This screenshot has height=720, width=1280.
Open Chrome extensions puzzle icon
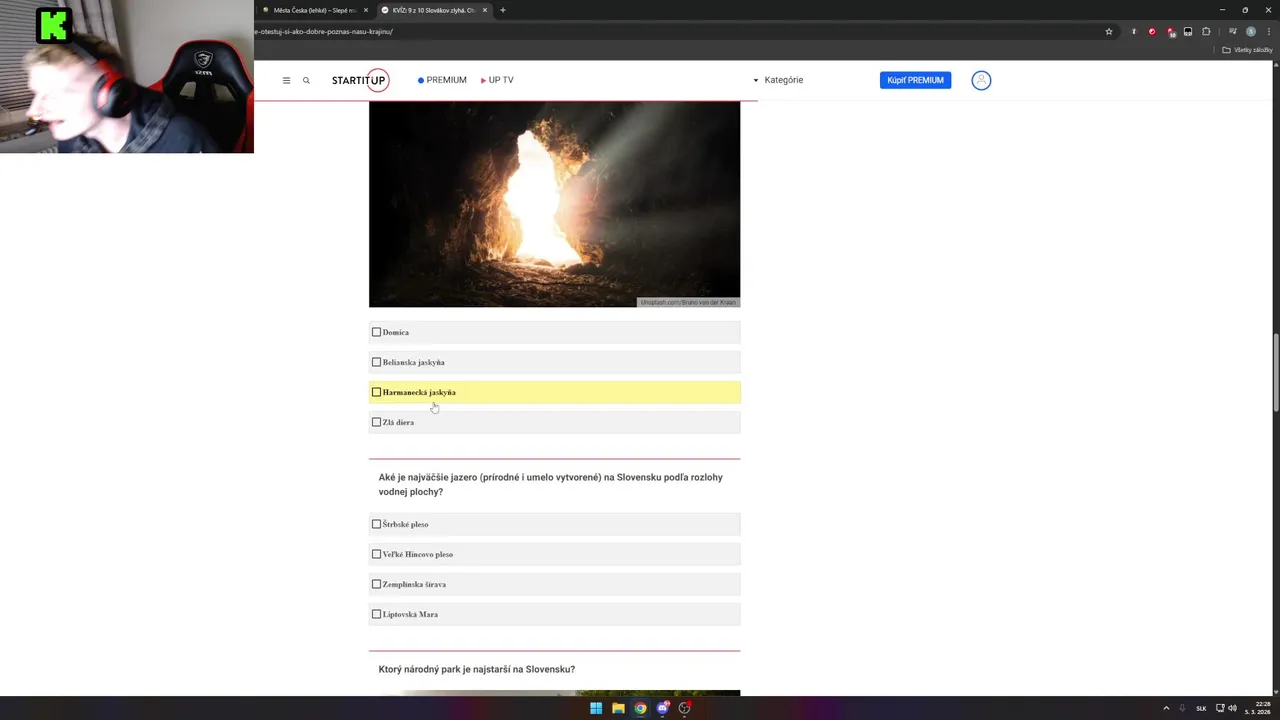click(x=1206, y=31)
